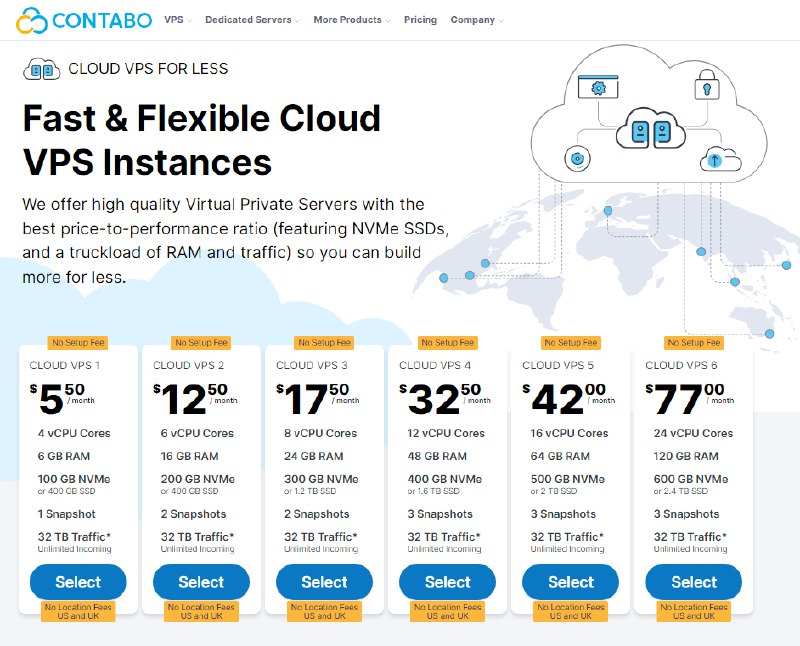Click the $42.00 per month price
800x646 pixels.
[569, 399]
